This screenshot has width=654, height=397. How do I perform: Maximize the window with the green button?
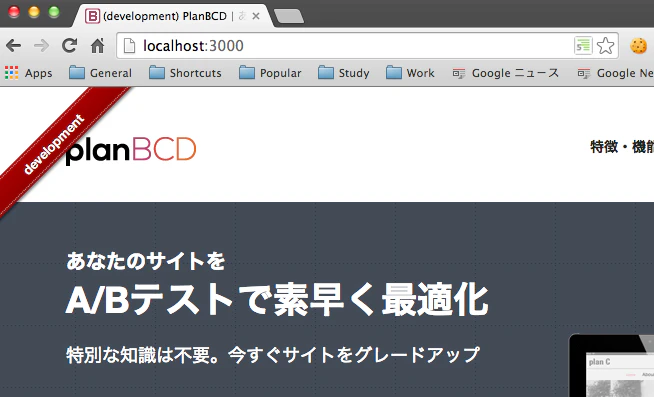coord(54,12)
